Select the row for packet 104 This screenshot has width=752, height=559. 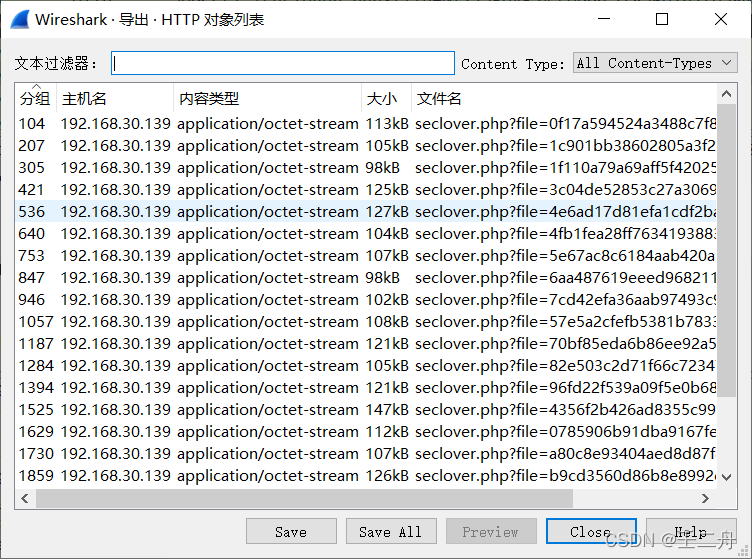366,124
